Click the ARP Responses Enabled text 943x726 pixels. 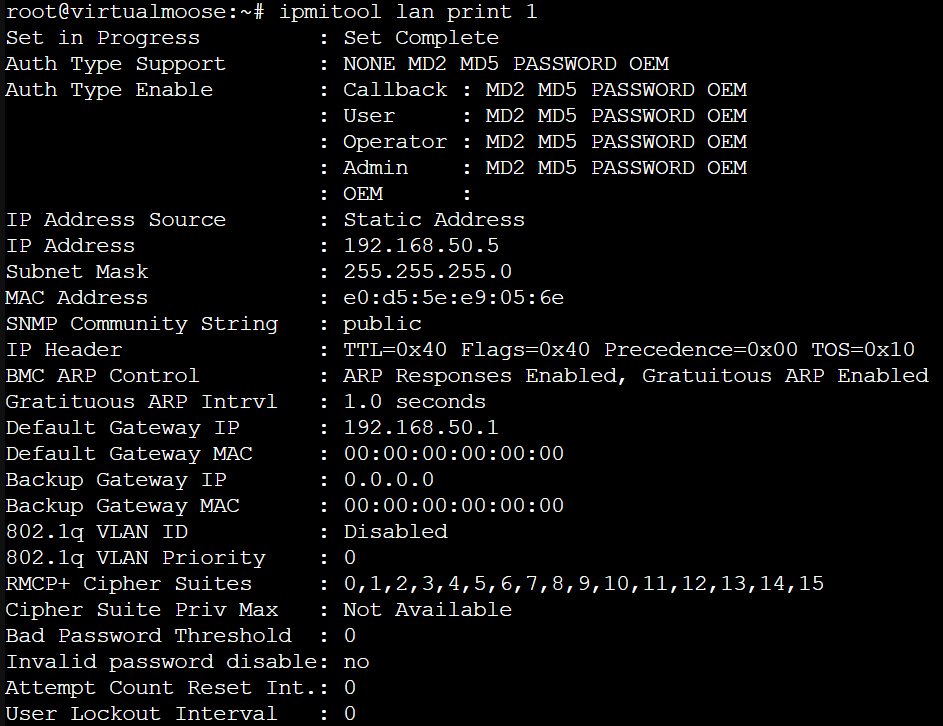tap(485, 376)
